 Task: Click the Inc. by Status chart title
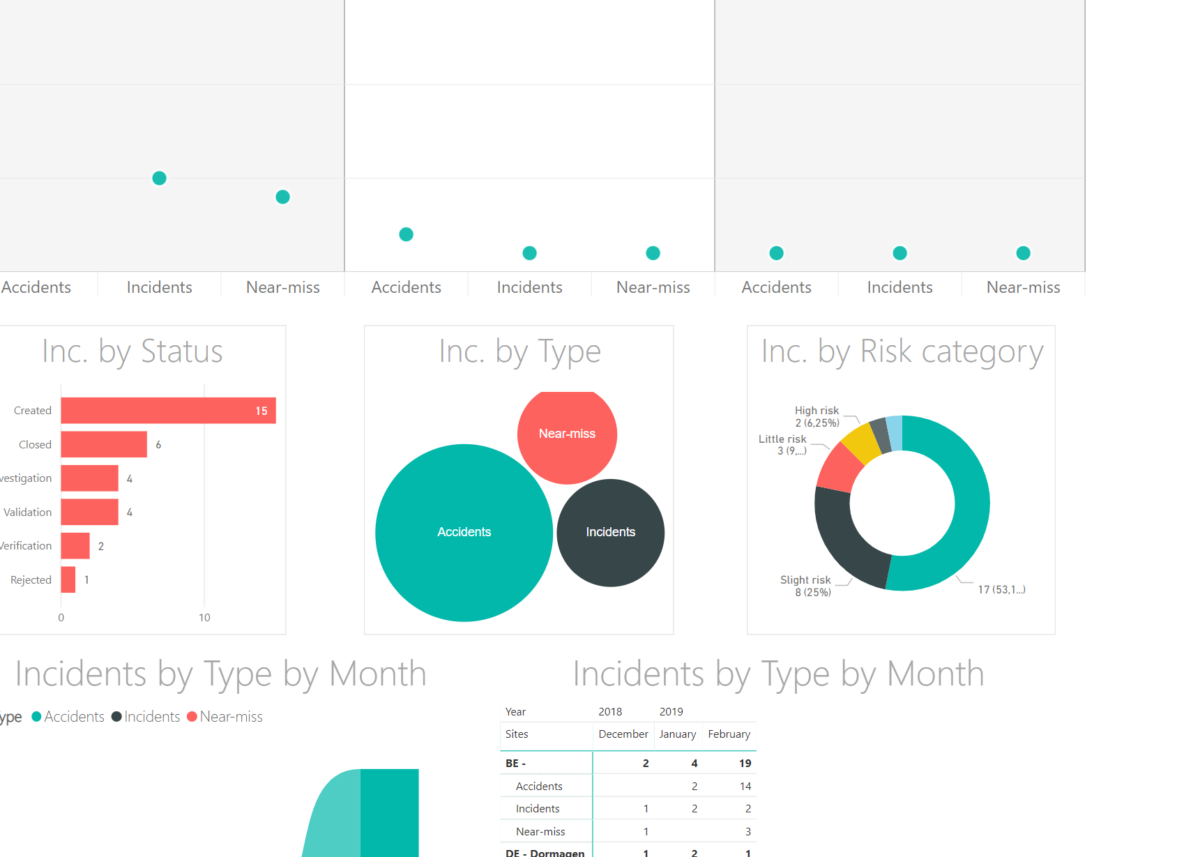(x=132, y=351)
